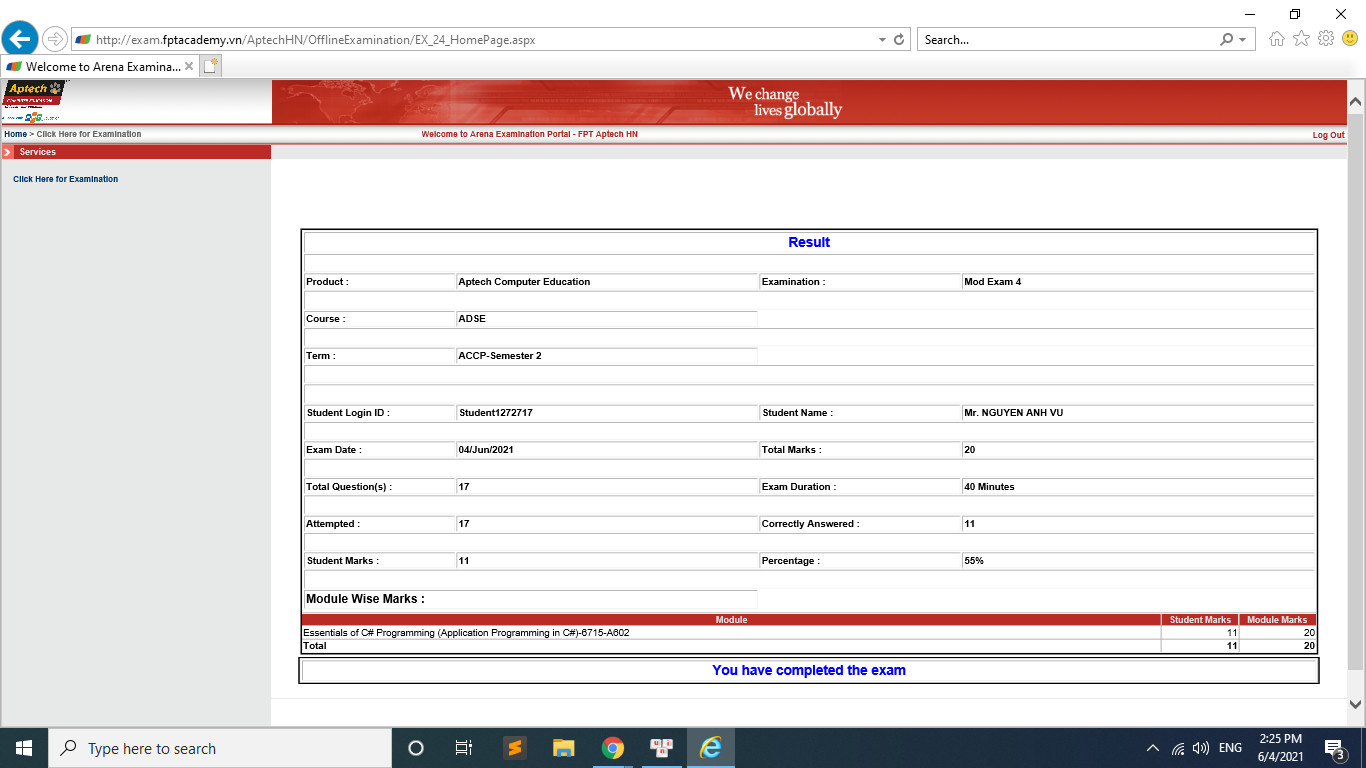The width and height of the screenshot is (1366, 768).
Task: Click the Module Marks column header
Action: click(x=1277, y=620)
